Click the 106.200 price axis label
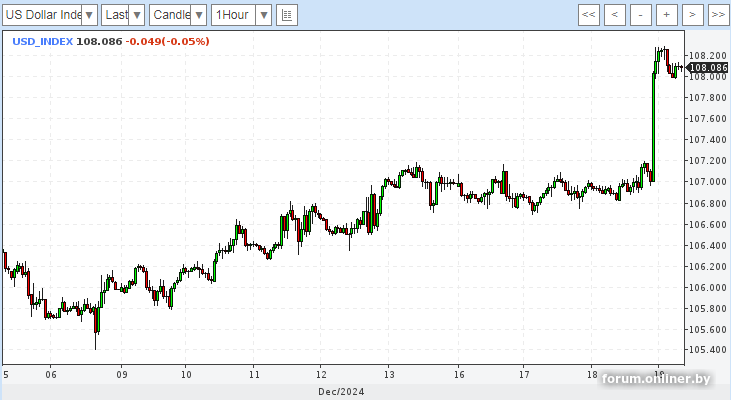Viewport: 731px width, 400px height. click(708, 266)
